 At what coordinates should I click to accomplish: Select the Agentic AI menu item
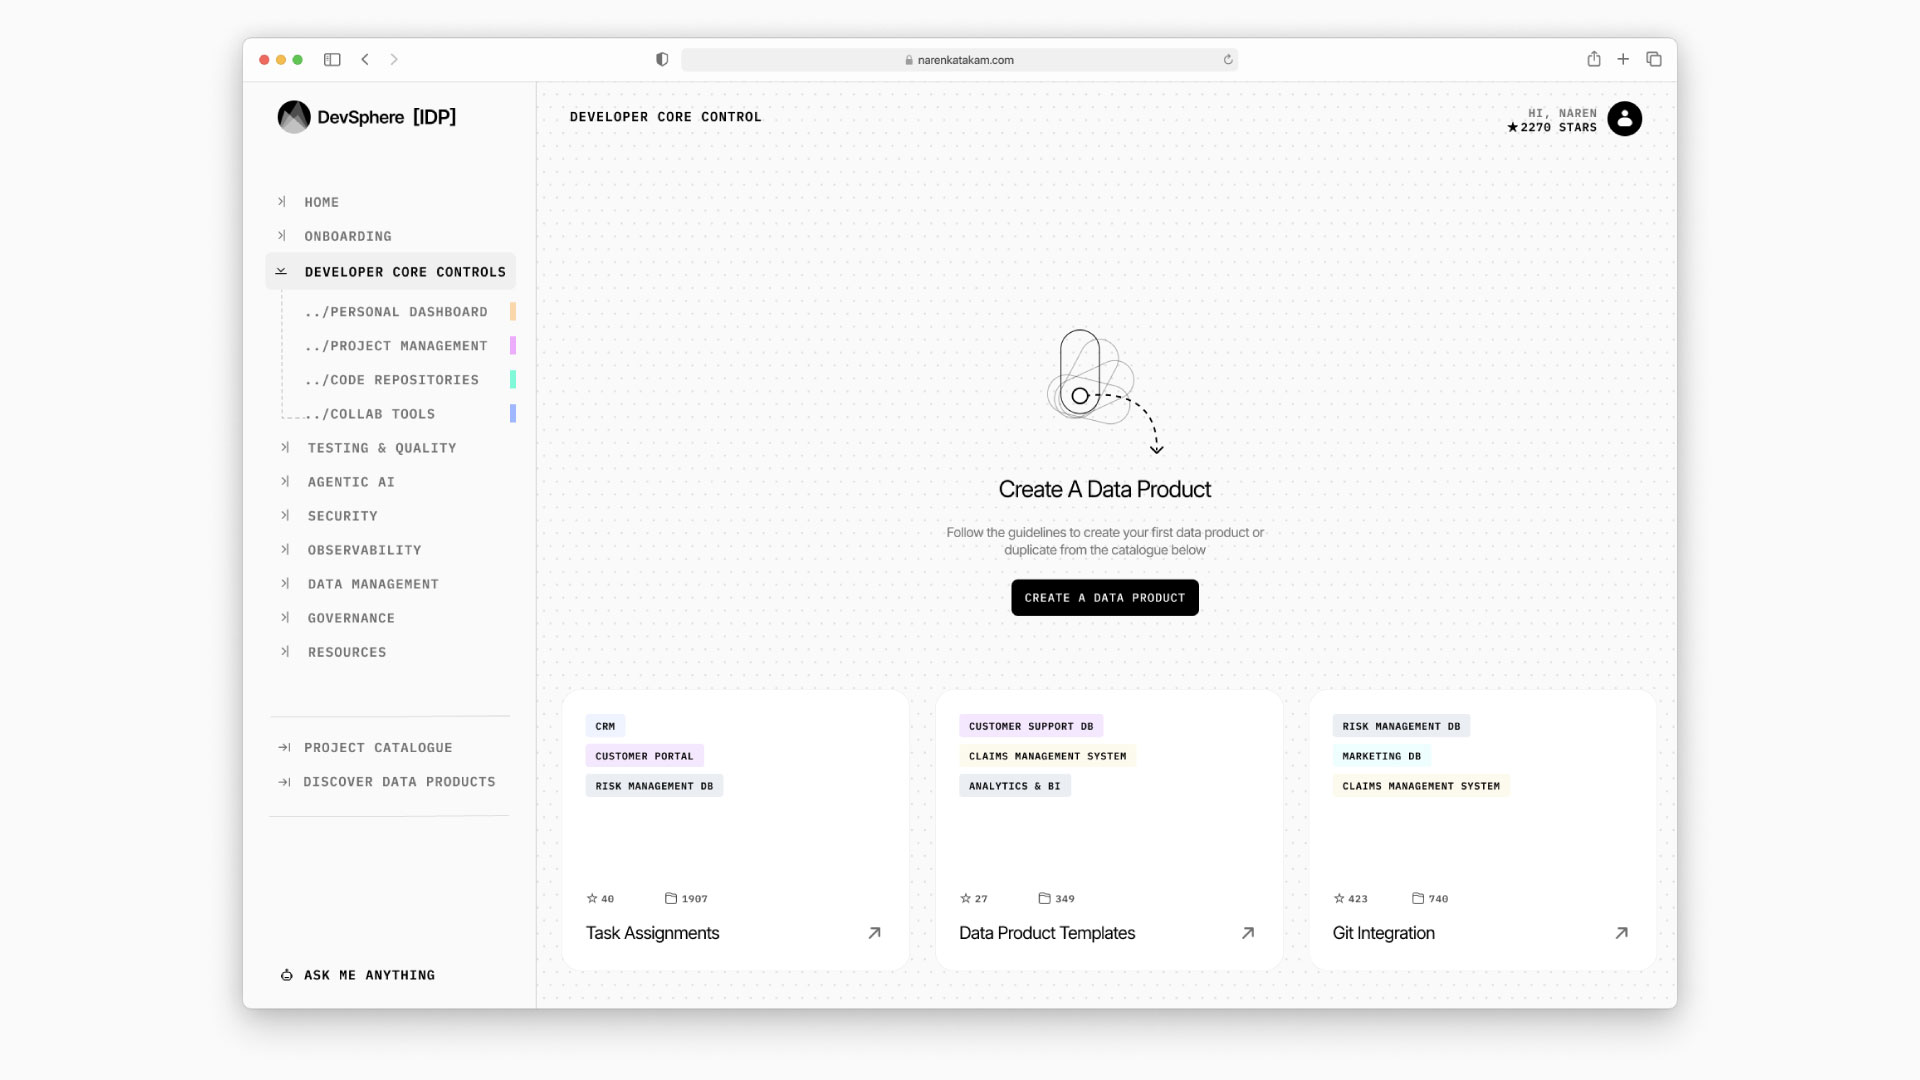[x=350, y=482]
